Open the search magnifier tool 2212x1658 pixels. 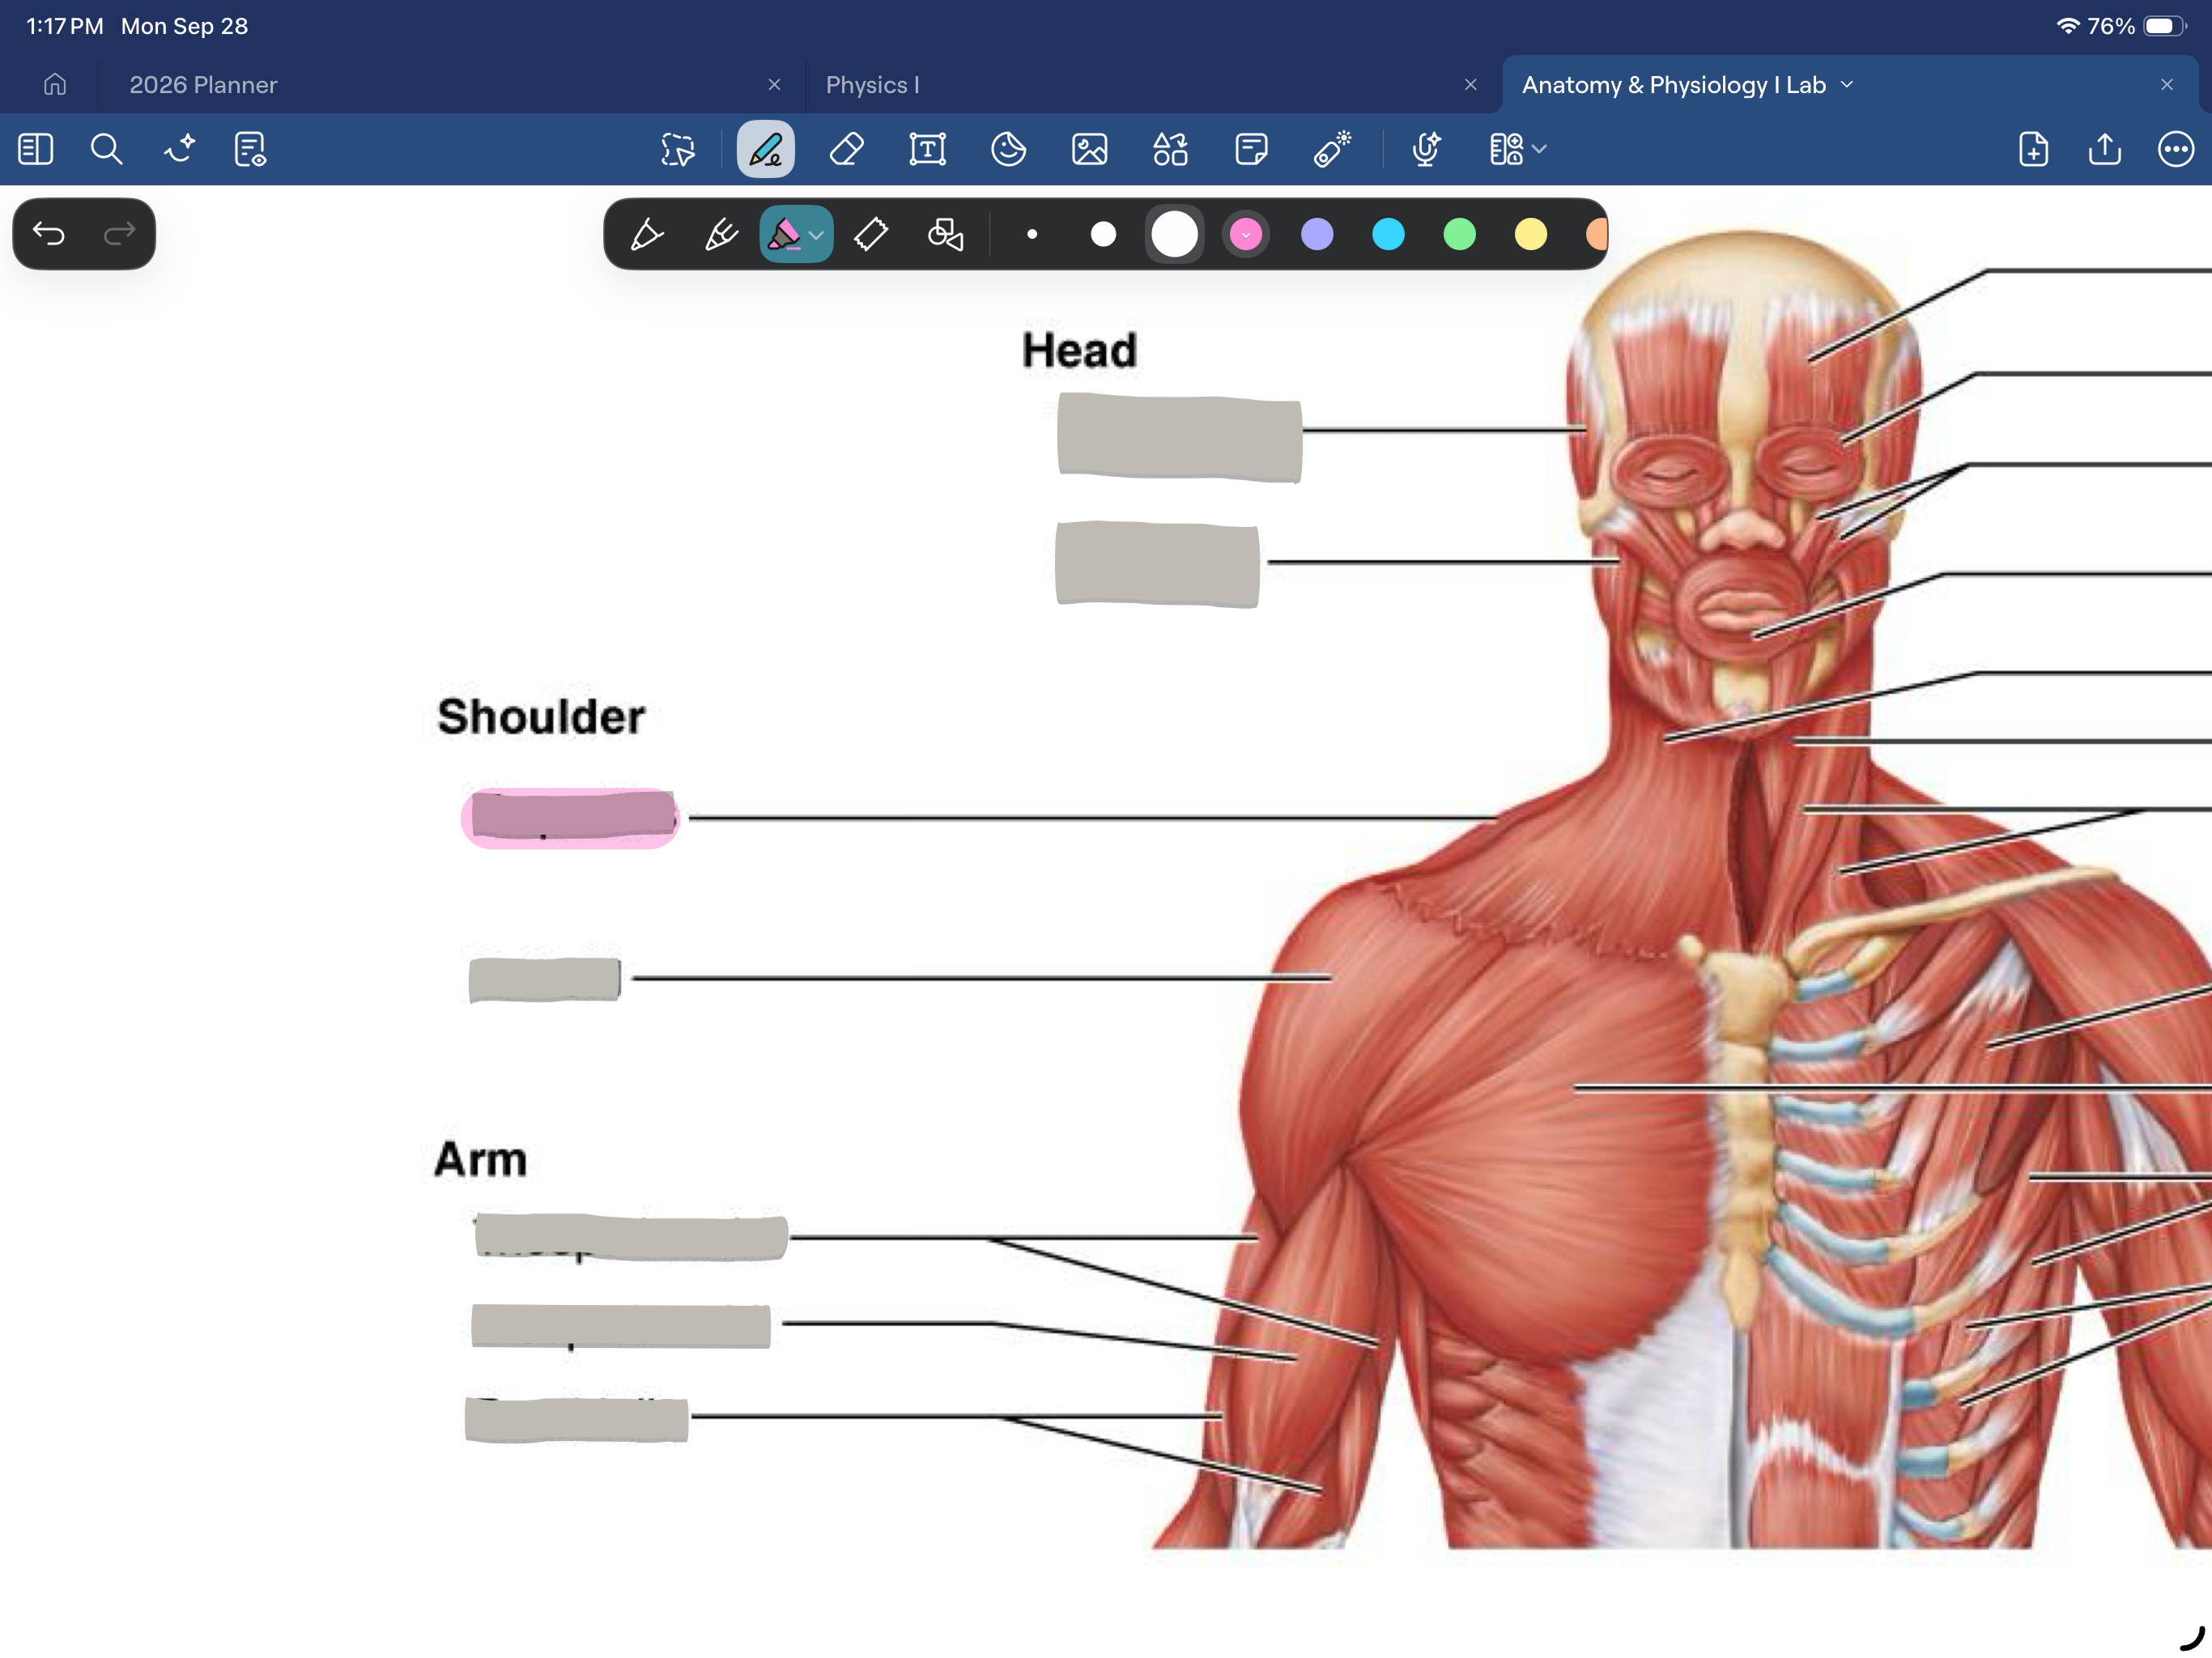pyautogui.click(x=106, y=149)
